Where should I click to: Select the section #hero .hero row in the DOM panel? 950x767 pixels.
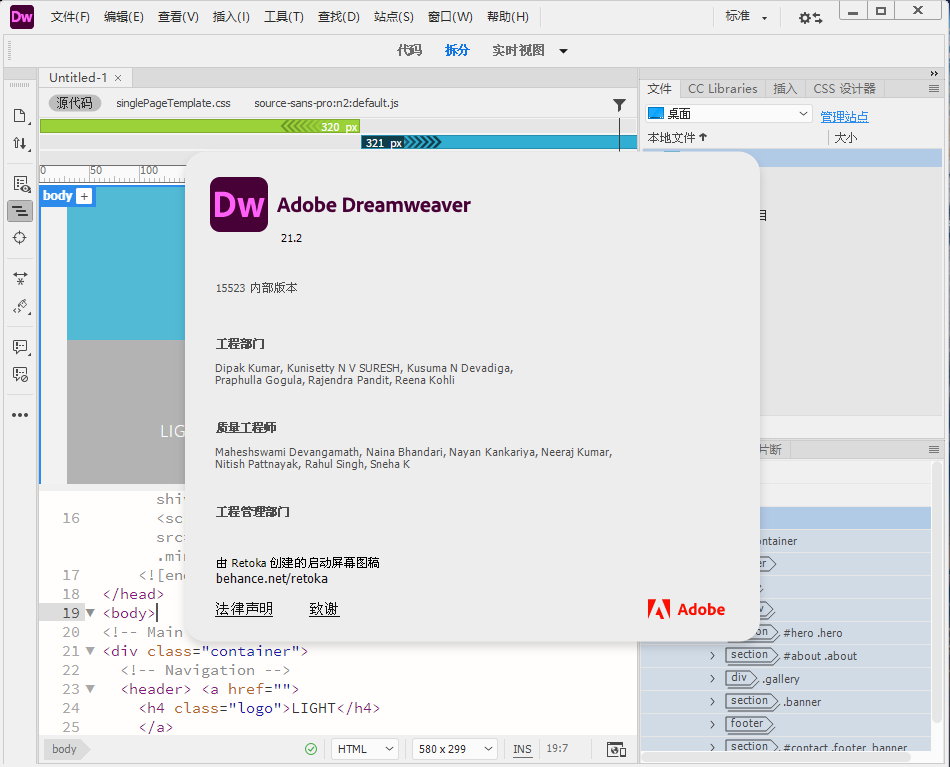[x=785, y=633]
